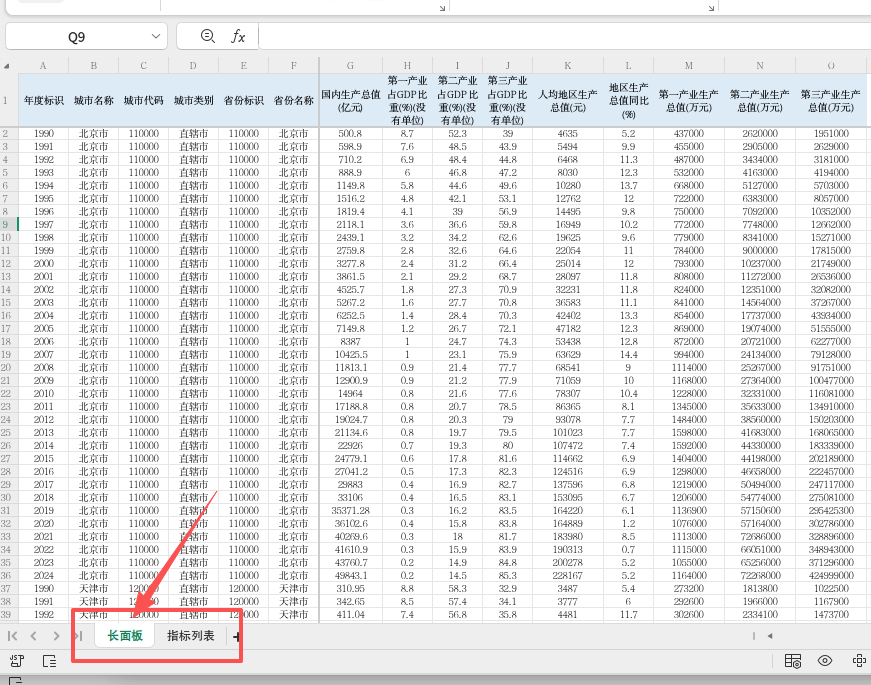
Task: Click the add new sheet plus button
Action: 237,636
